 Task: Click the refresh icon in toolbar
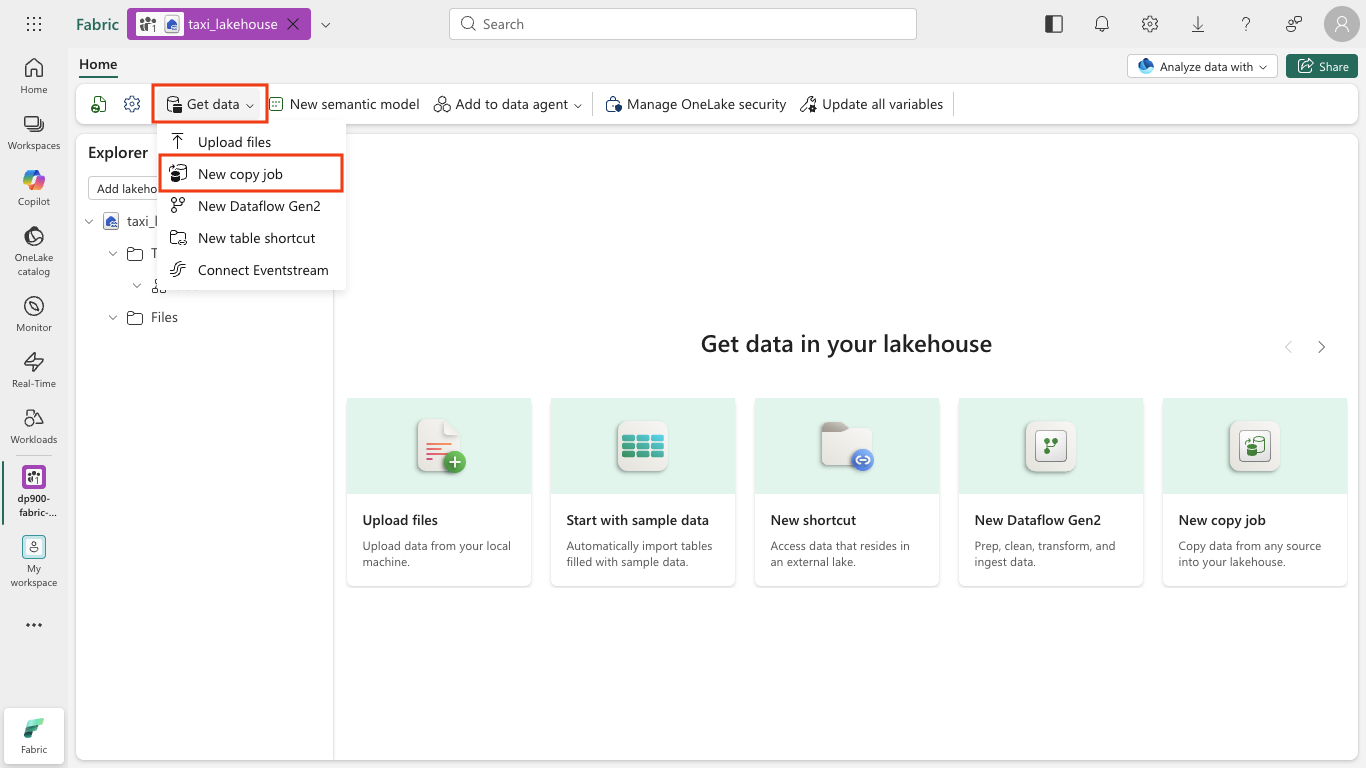[99, 104]
